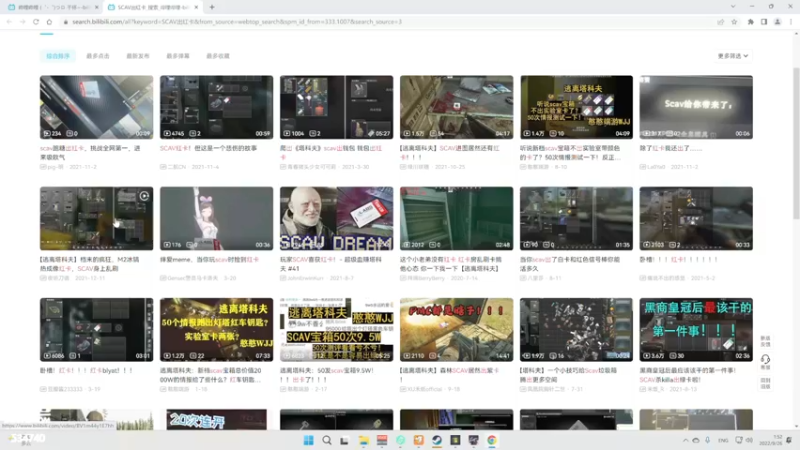Screen dimensions: 800x450
Task: Open the 00:36 anime girl meme thumbnail
Action: (216, 218)
